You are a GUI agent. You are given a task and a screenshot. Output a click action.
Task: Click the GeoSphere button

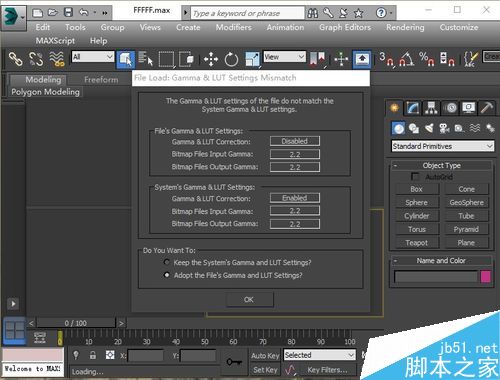tap(466, 203)
